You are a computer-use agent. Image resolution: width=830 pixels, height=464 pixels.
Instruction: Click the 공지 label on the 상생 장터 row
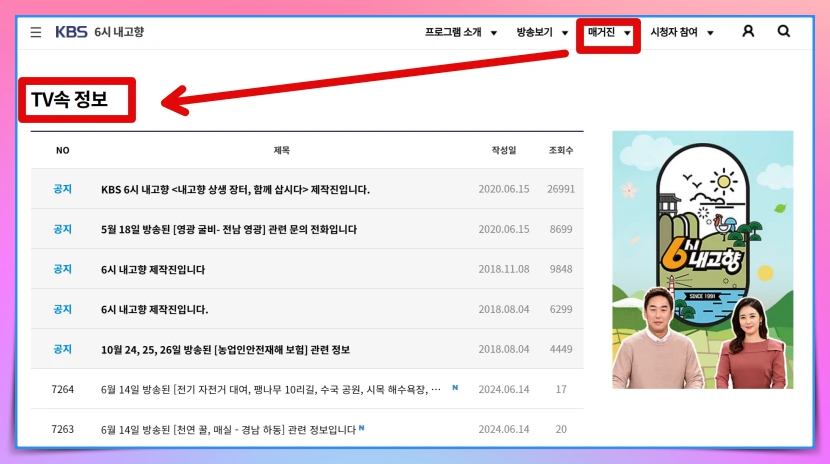62,189
